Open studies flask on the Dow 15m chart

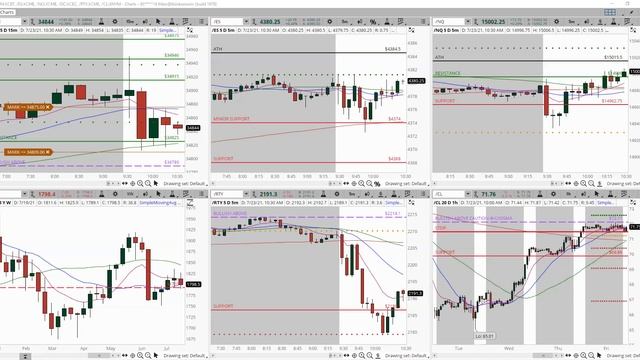point(172,22)
